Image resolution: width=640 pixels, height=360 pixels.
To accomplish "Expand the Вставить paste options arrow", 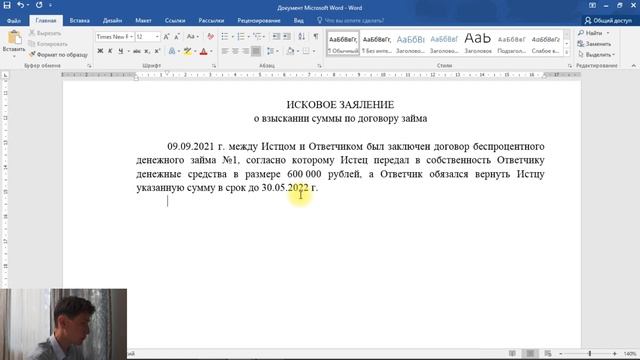I will pos(14,56).
